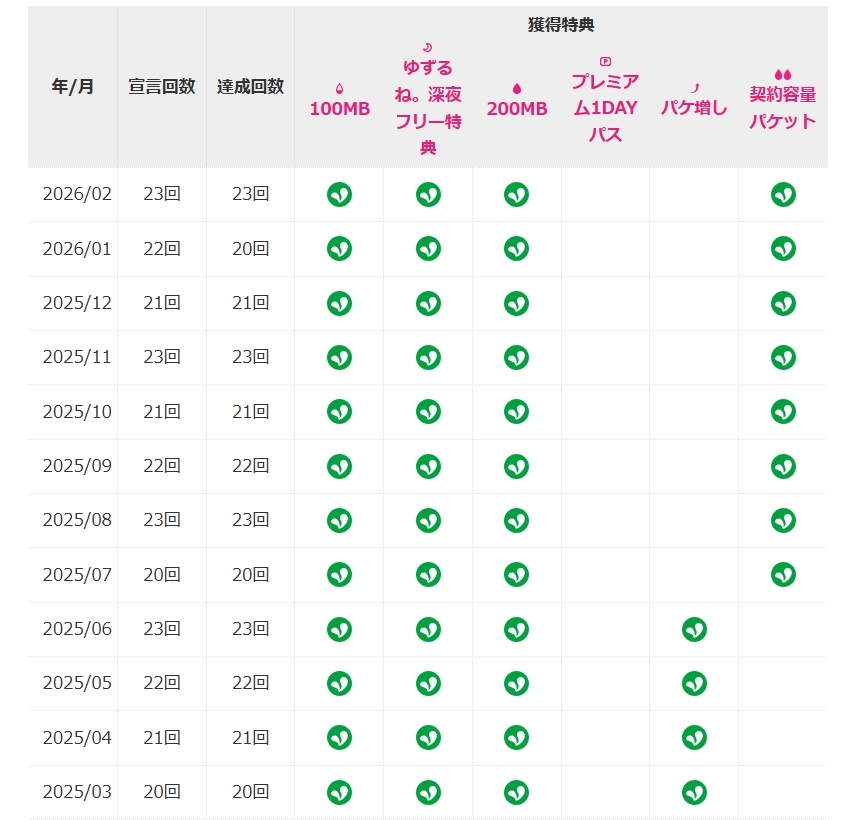
Task: Click the small icon above パケ増し
Action: [x=694, y=88]
